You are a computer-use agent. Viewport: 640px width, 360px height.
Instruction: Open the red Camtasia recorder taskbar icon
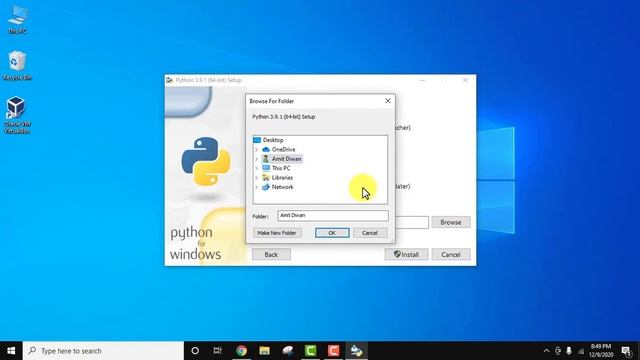tap(333, 351)
